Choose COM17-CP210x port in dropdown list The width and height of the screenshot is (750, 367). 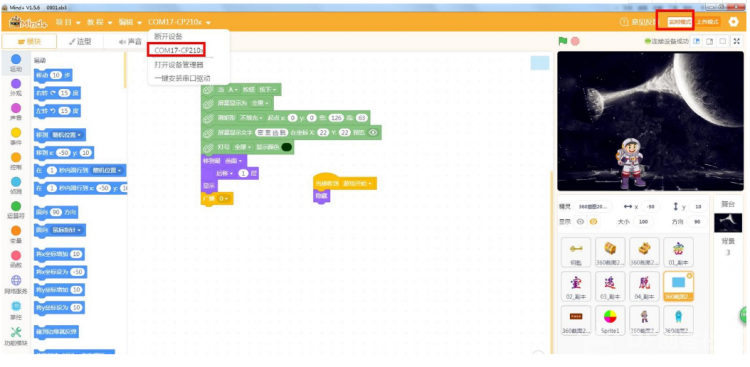179,50
